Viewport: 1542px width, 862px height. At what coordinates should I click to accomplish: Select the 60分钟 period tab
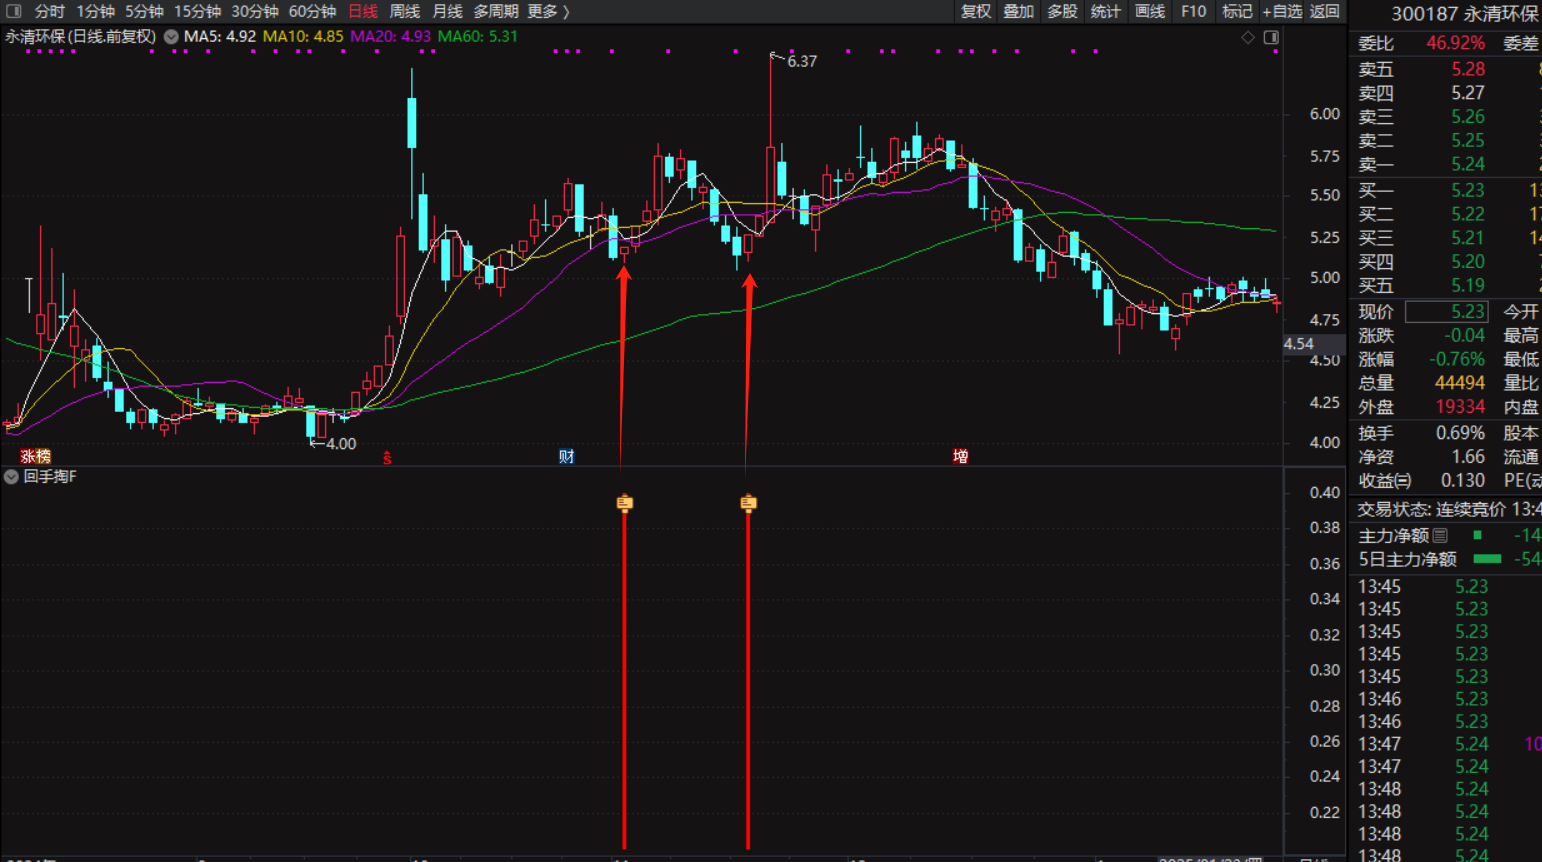[x=312, y=11]
